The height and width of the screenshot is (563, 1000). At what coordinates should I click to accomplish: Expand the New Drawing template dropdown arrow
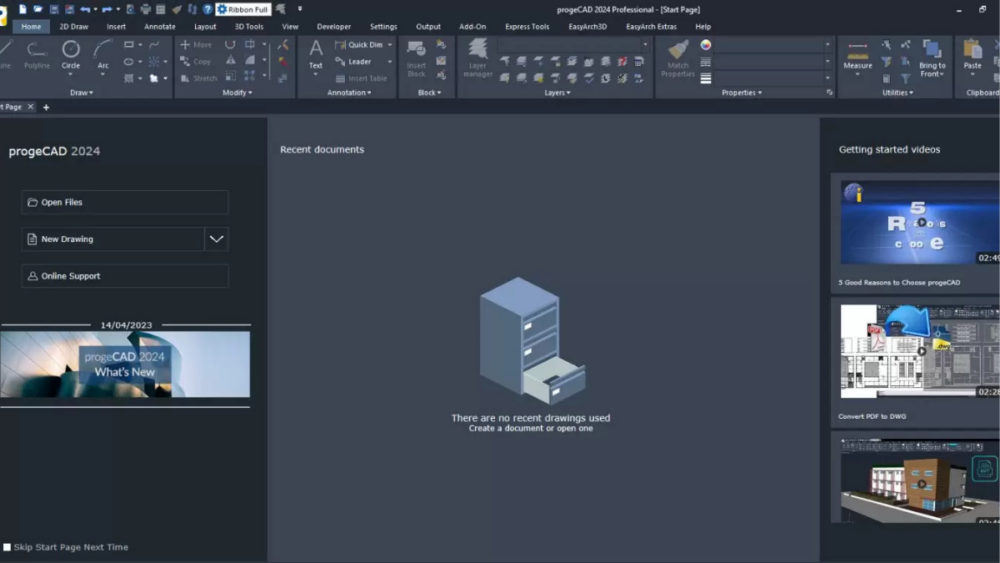[217, 239]
